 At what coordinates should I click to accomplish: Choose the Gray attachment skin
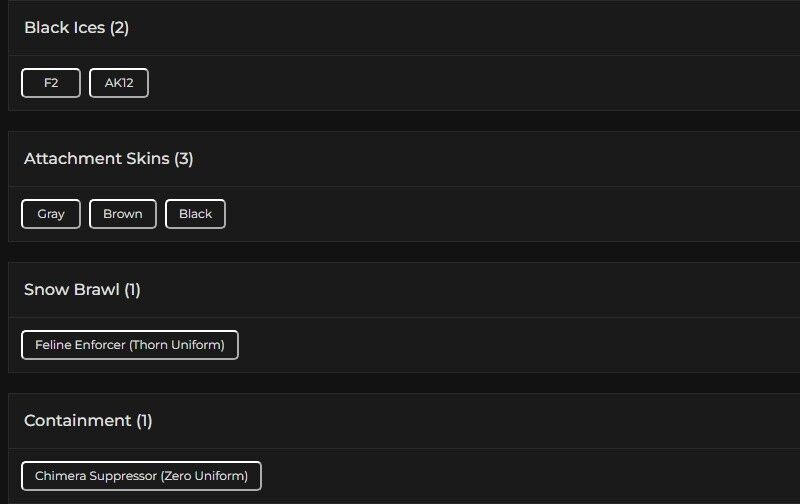pos(51,214)
